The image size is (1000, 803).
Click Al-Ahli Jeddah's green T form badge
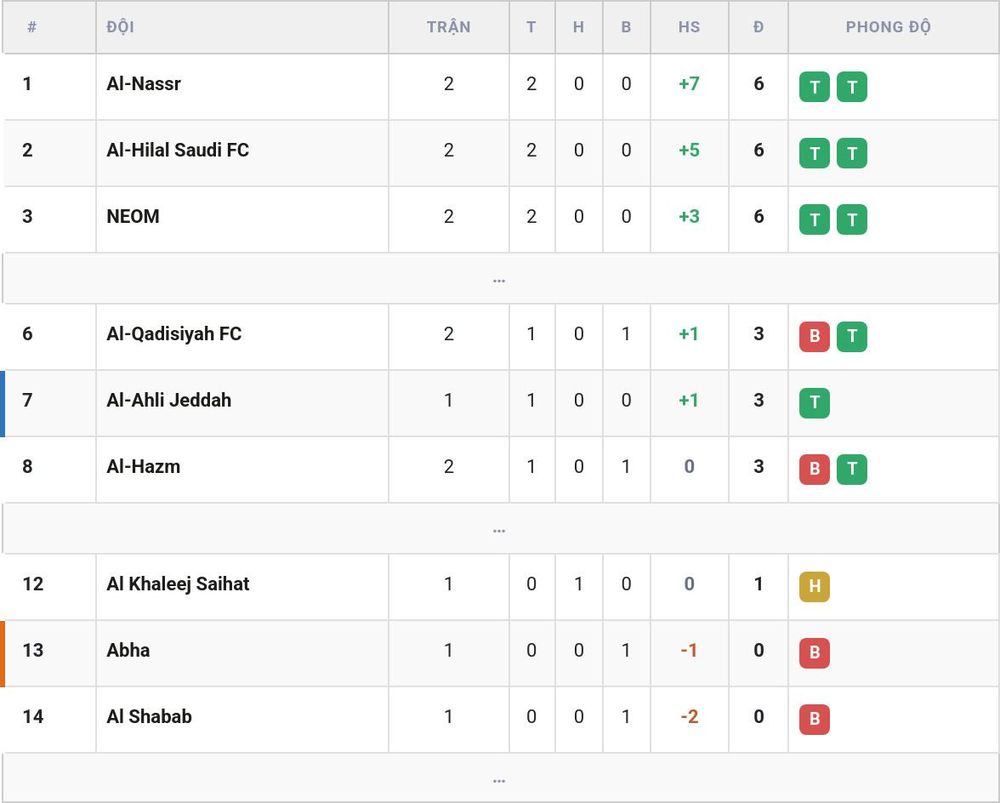(814, 403)
